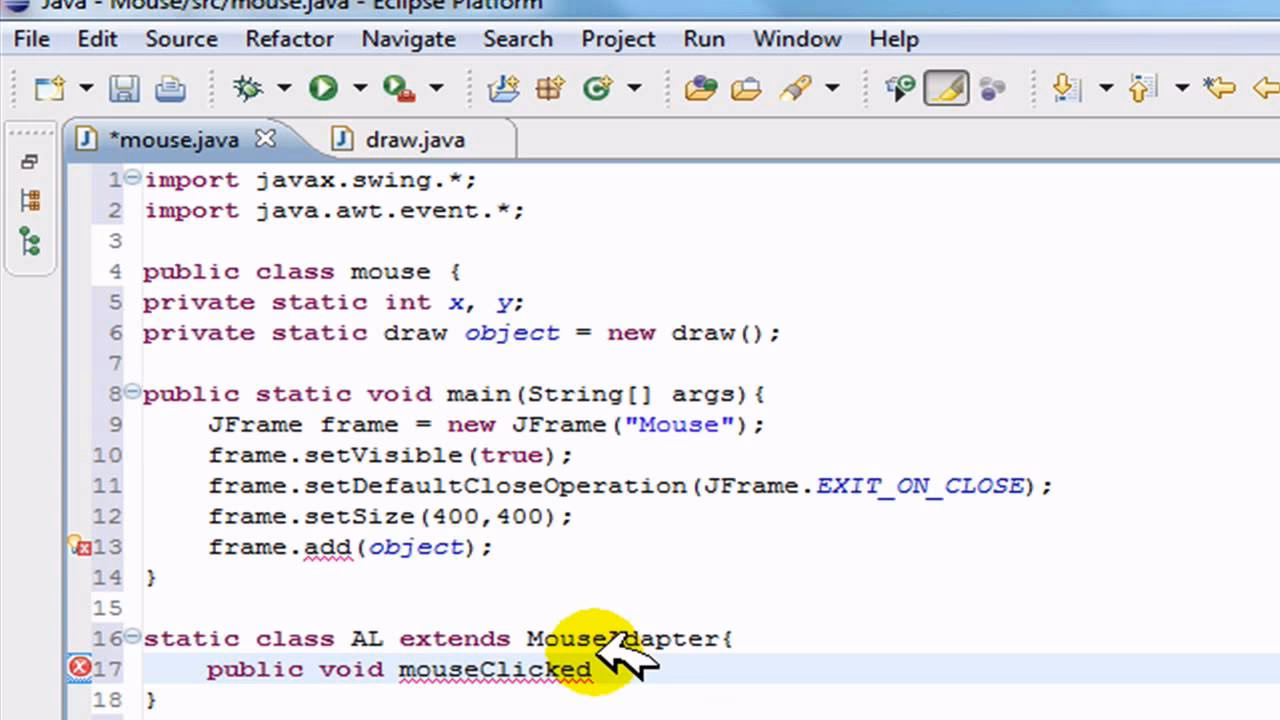Open the File menu

click(31, 39)
